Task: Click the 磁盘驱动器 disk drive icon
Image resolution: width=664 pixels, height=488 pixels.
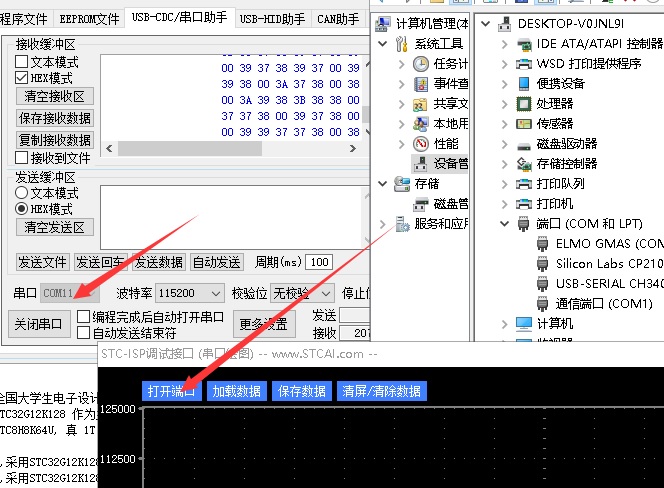Action: pos(524,147)
